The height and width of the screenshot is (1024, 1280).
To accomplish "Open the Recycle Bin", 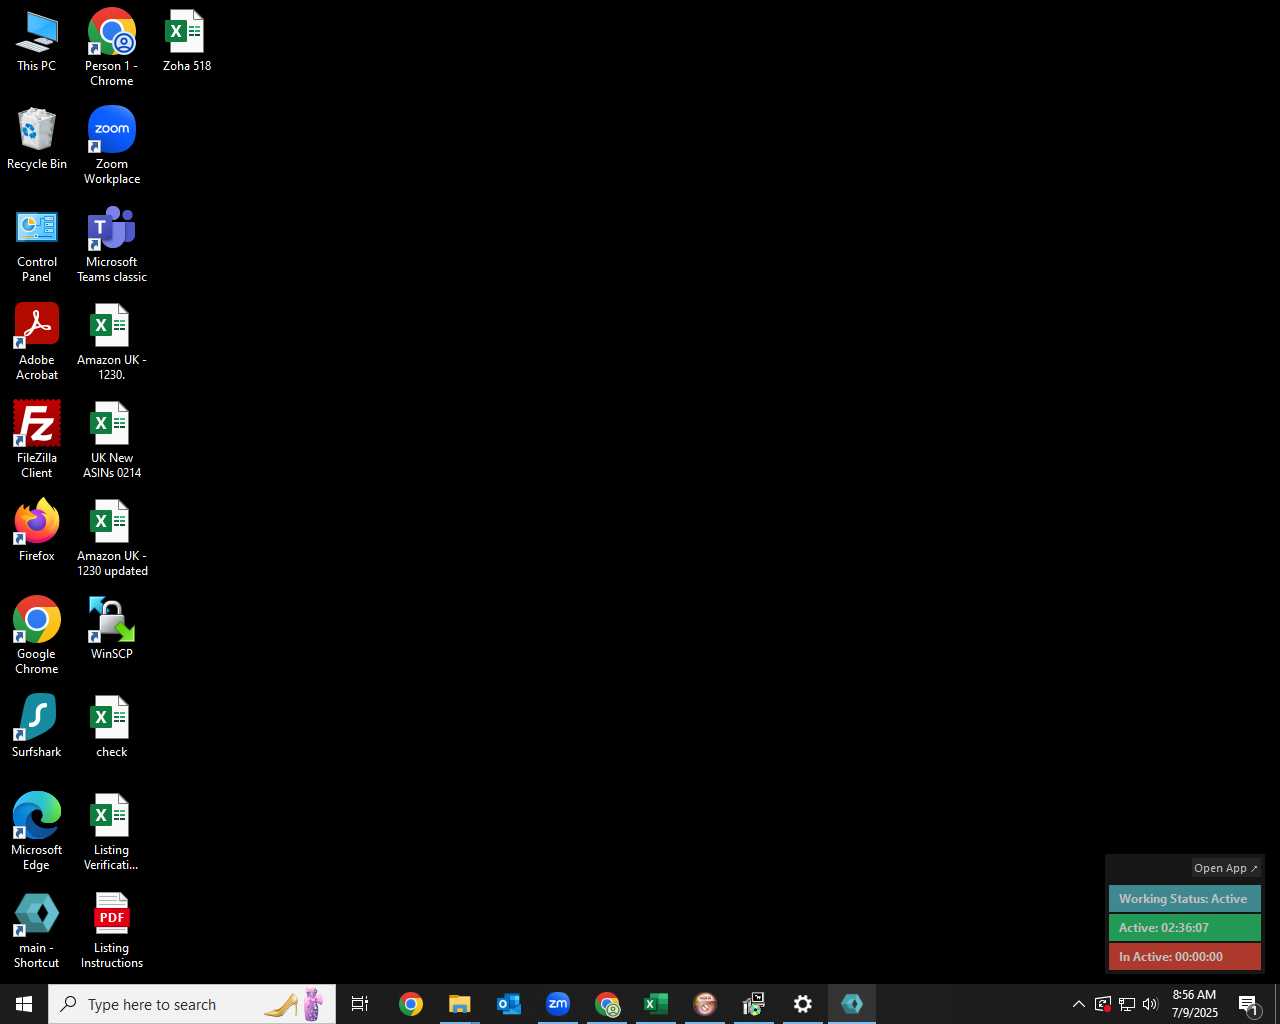I will tap(37, 140).
